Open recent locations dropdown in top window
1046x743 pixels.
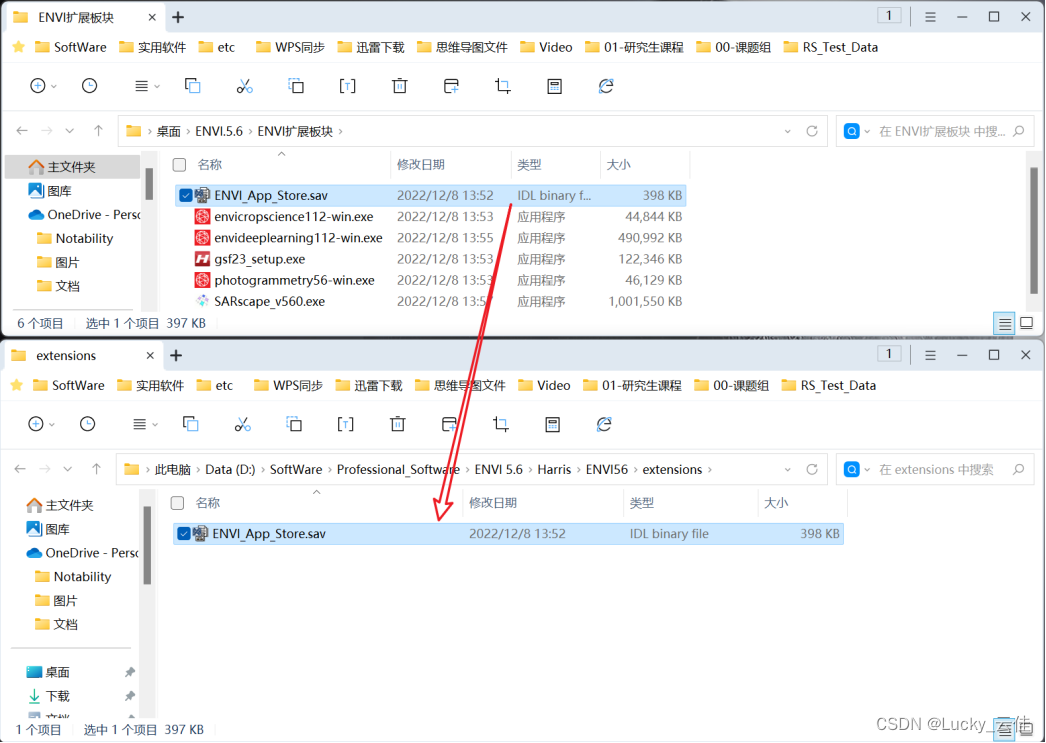point(70,131)
